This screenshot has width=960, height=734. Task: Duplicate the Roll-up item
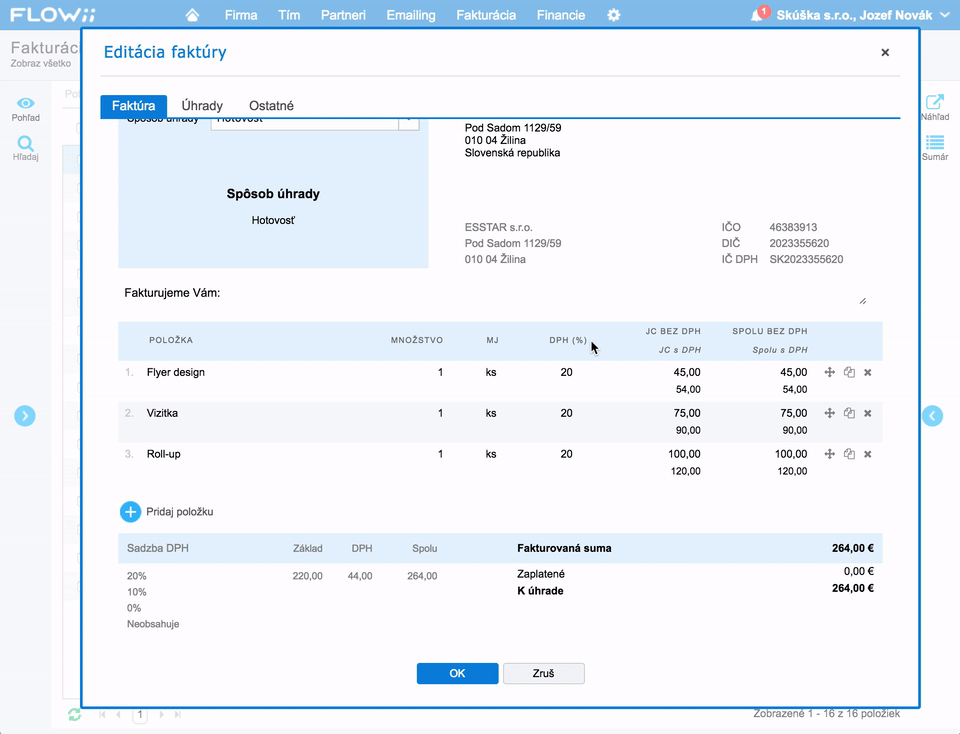click(x=849, y=454)
